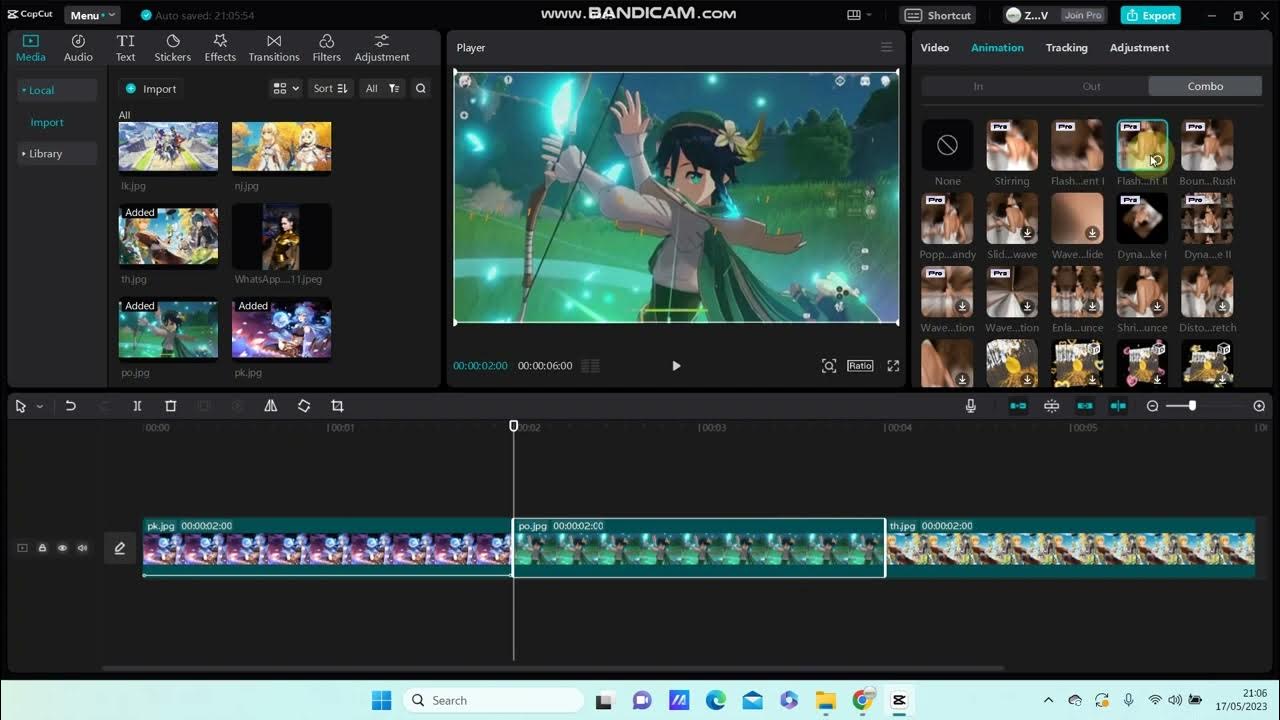Toggle main track magnet
Viewport: 1280px width, 720px height.
[x=1018, y=406]
